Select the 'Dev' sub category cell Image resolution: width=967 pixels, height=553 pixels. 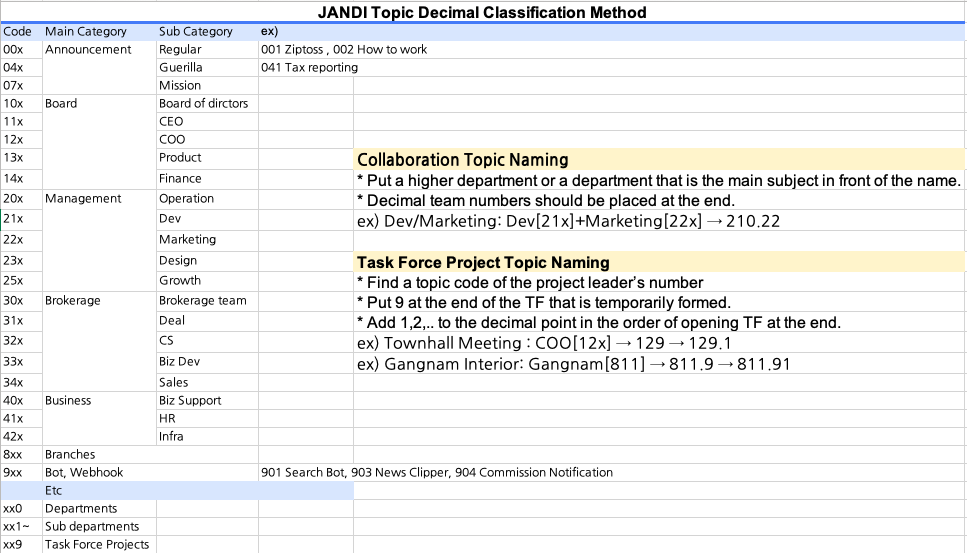pyautogui.click(x=207, y=219)
